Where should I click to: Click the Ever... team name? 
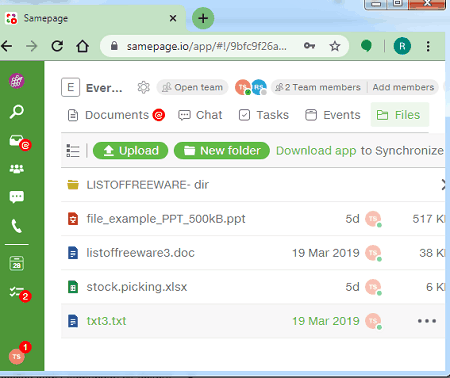[104, 88]
